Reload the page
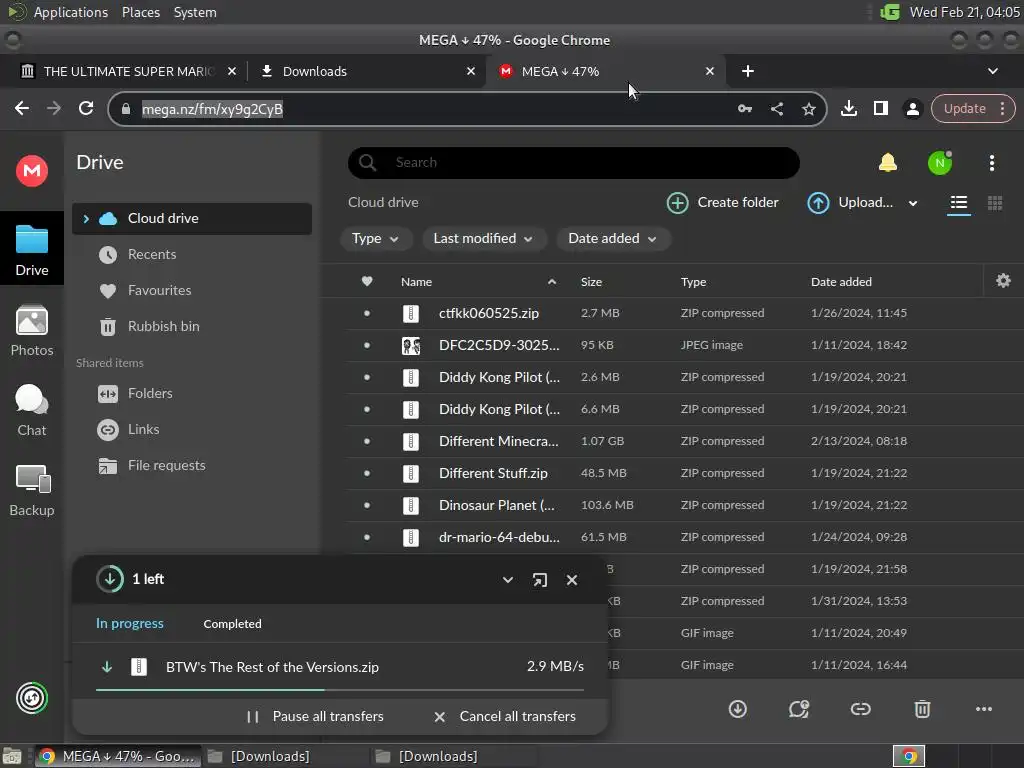This screenshot has width=1024, height=768. coord(86,108)
